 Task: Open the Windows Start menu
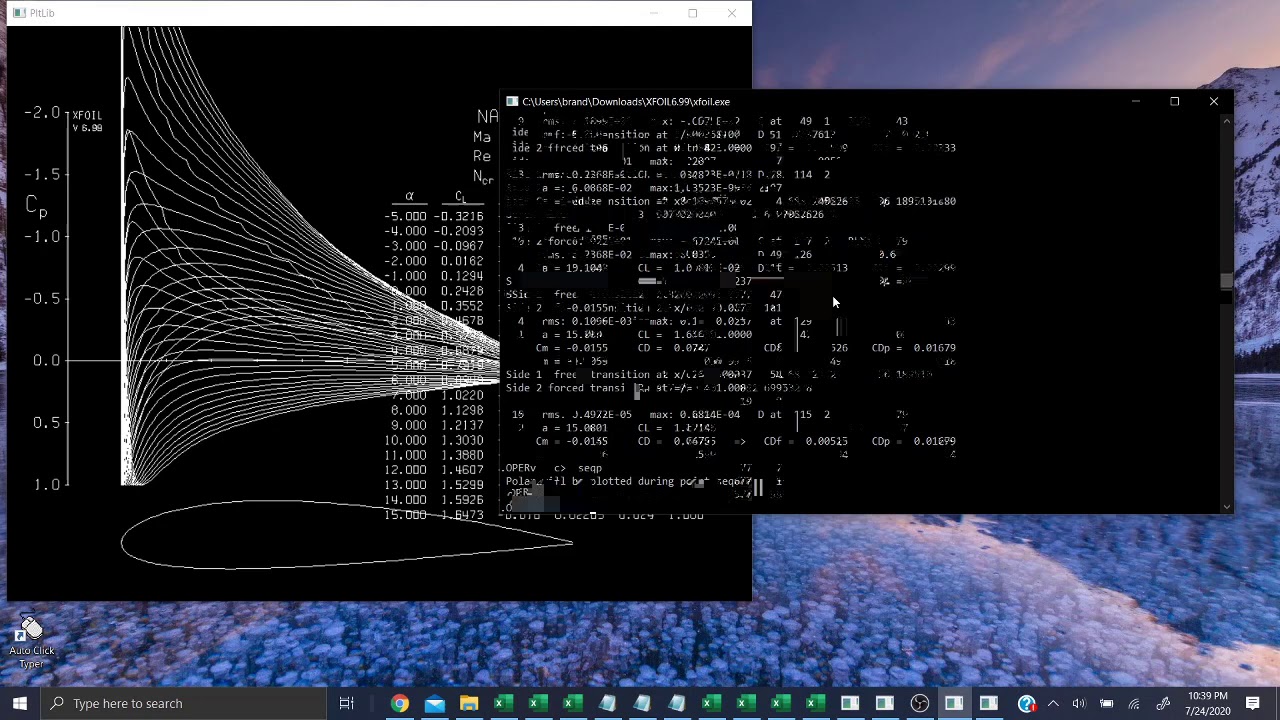coord(20,703)
